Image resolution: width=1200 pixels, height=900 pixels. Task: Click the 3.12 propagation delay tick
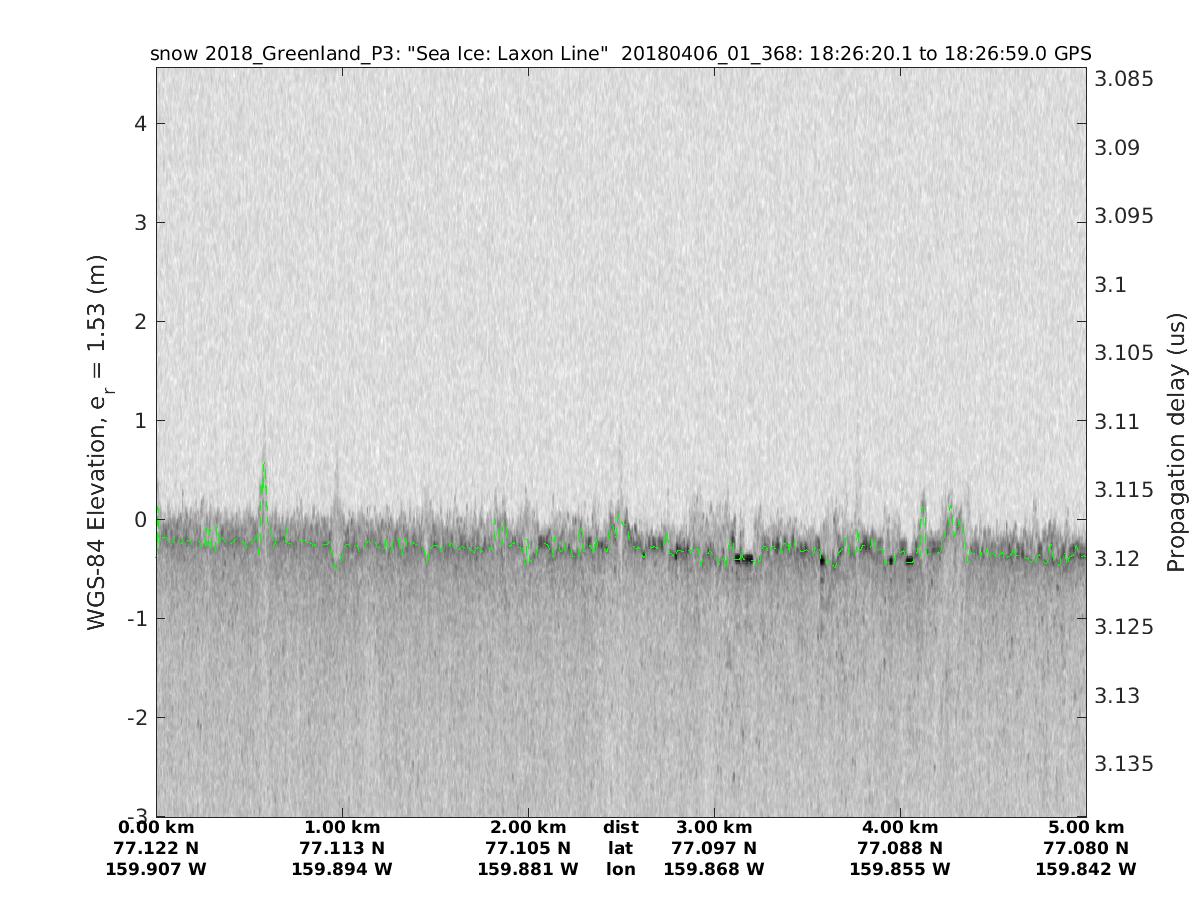(1116, 558)
